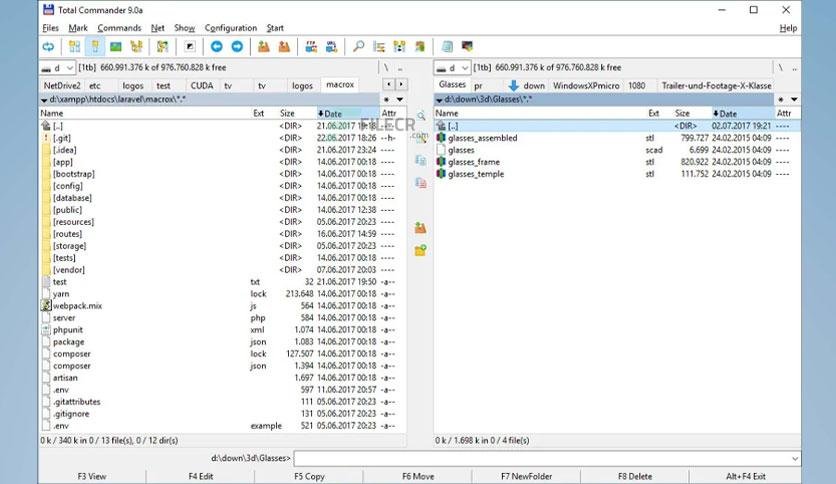Click the URL new FTP connection icon
The height and width of the screenshot is (484, 836).
[x=331, y=47]
